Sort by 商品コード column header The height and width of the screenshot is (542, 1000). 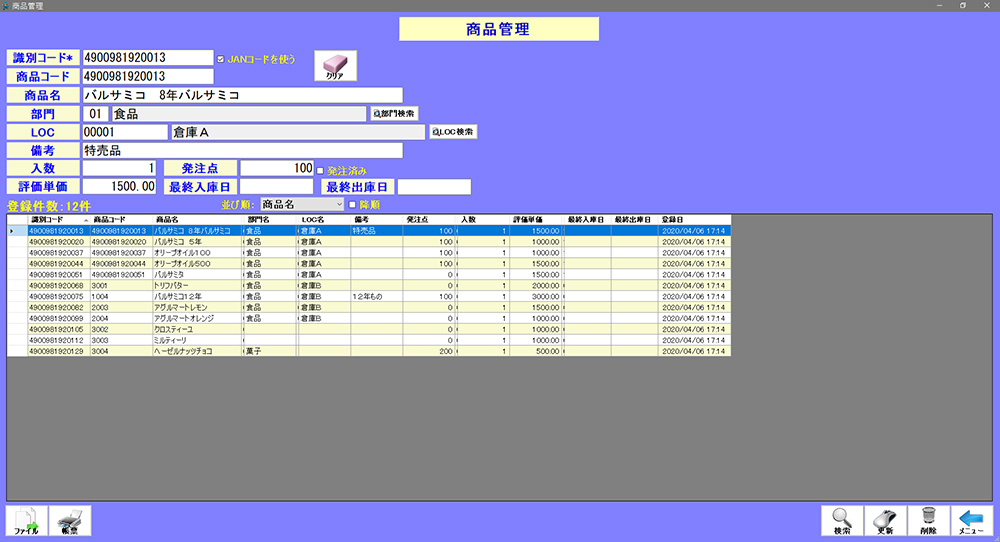click(x=121, y=219)
